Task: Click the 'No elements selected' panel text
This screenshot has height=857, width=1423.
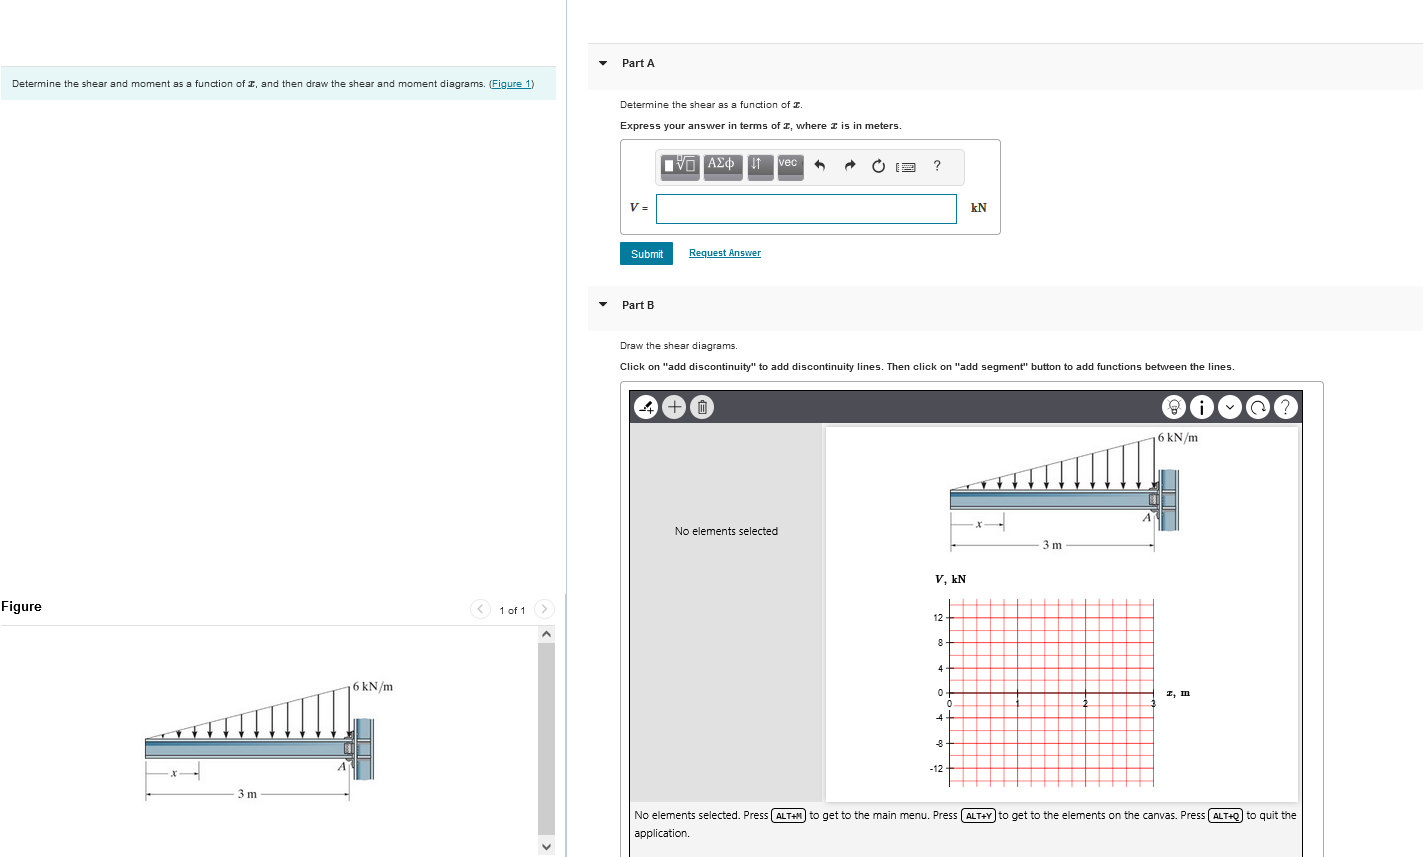Action: pyautogui.click(x=726, y=531)
